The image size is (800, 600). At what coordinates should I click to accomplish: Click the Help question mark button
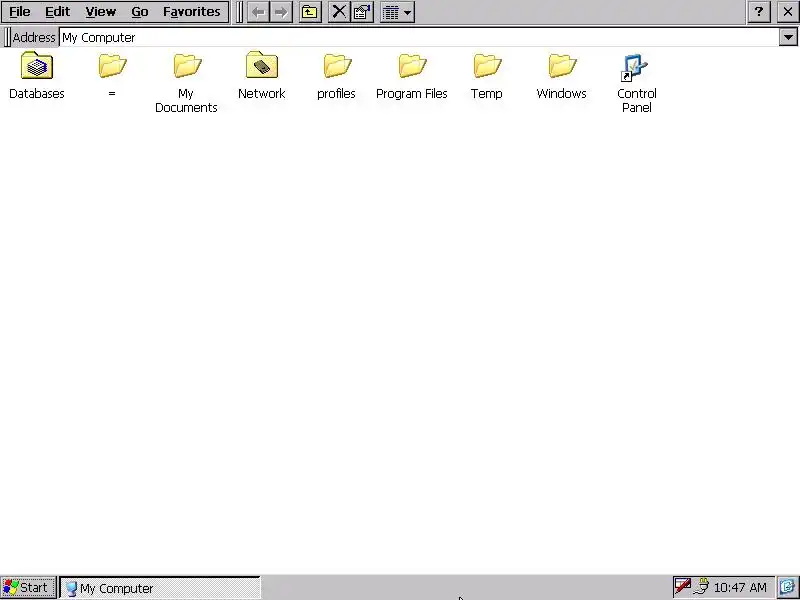coord(759,12)
